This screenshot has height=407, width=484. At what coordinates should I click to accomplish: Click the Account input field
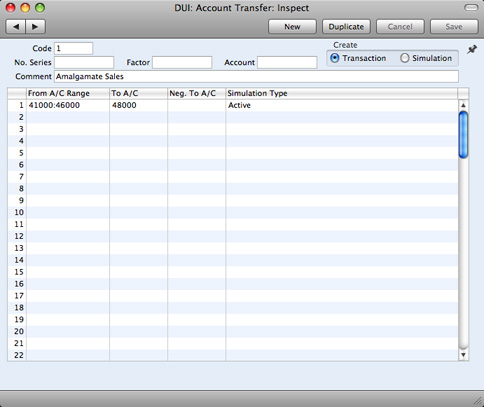point(287,62)
